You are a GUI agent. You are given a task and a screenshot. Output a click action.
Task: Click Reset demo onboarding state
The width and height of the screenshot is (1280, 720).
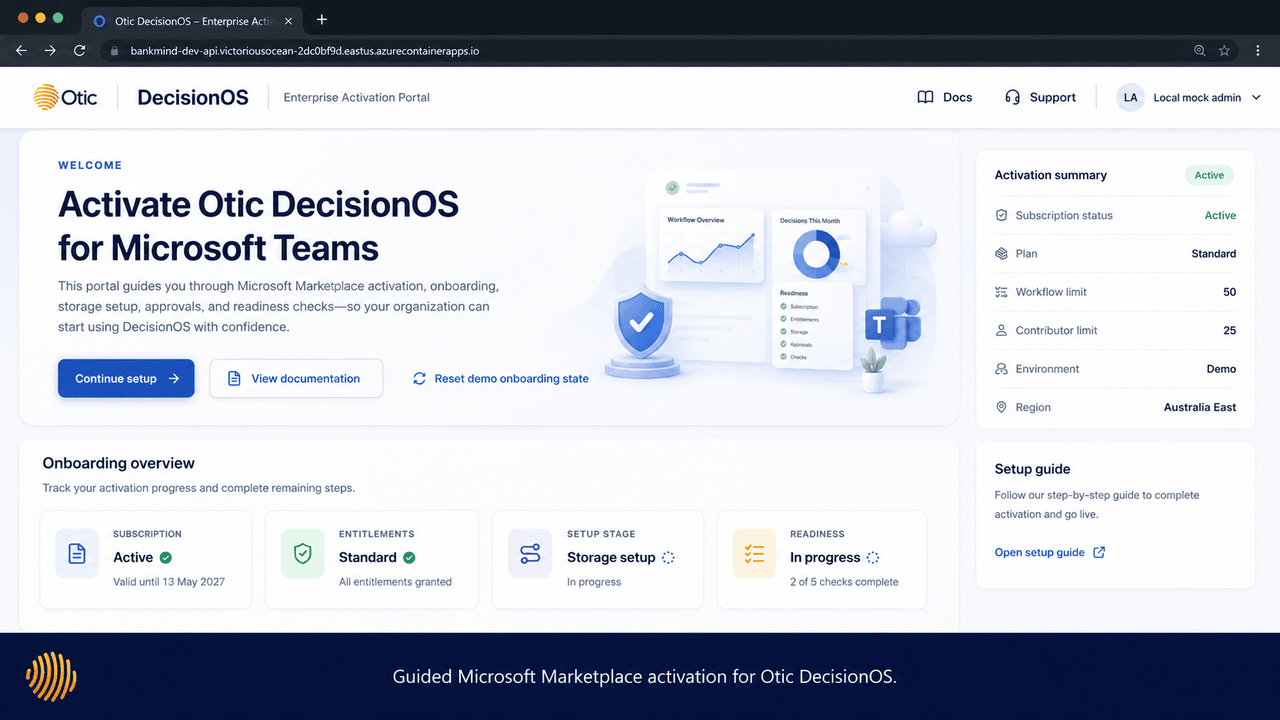coord(500,379)
